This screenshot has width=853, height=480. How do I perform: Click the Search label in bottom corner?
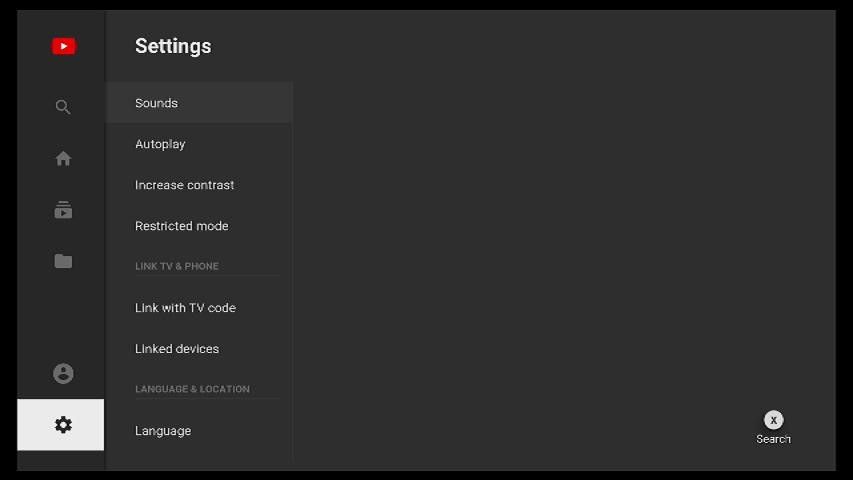click(x=773, y=439)
